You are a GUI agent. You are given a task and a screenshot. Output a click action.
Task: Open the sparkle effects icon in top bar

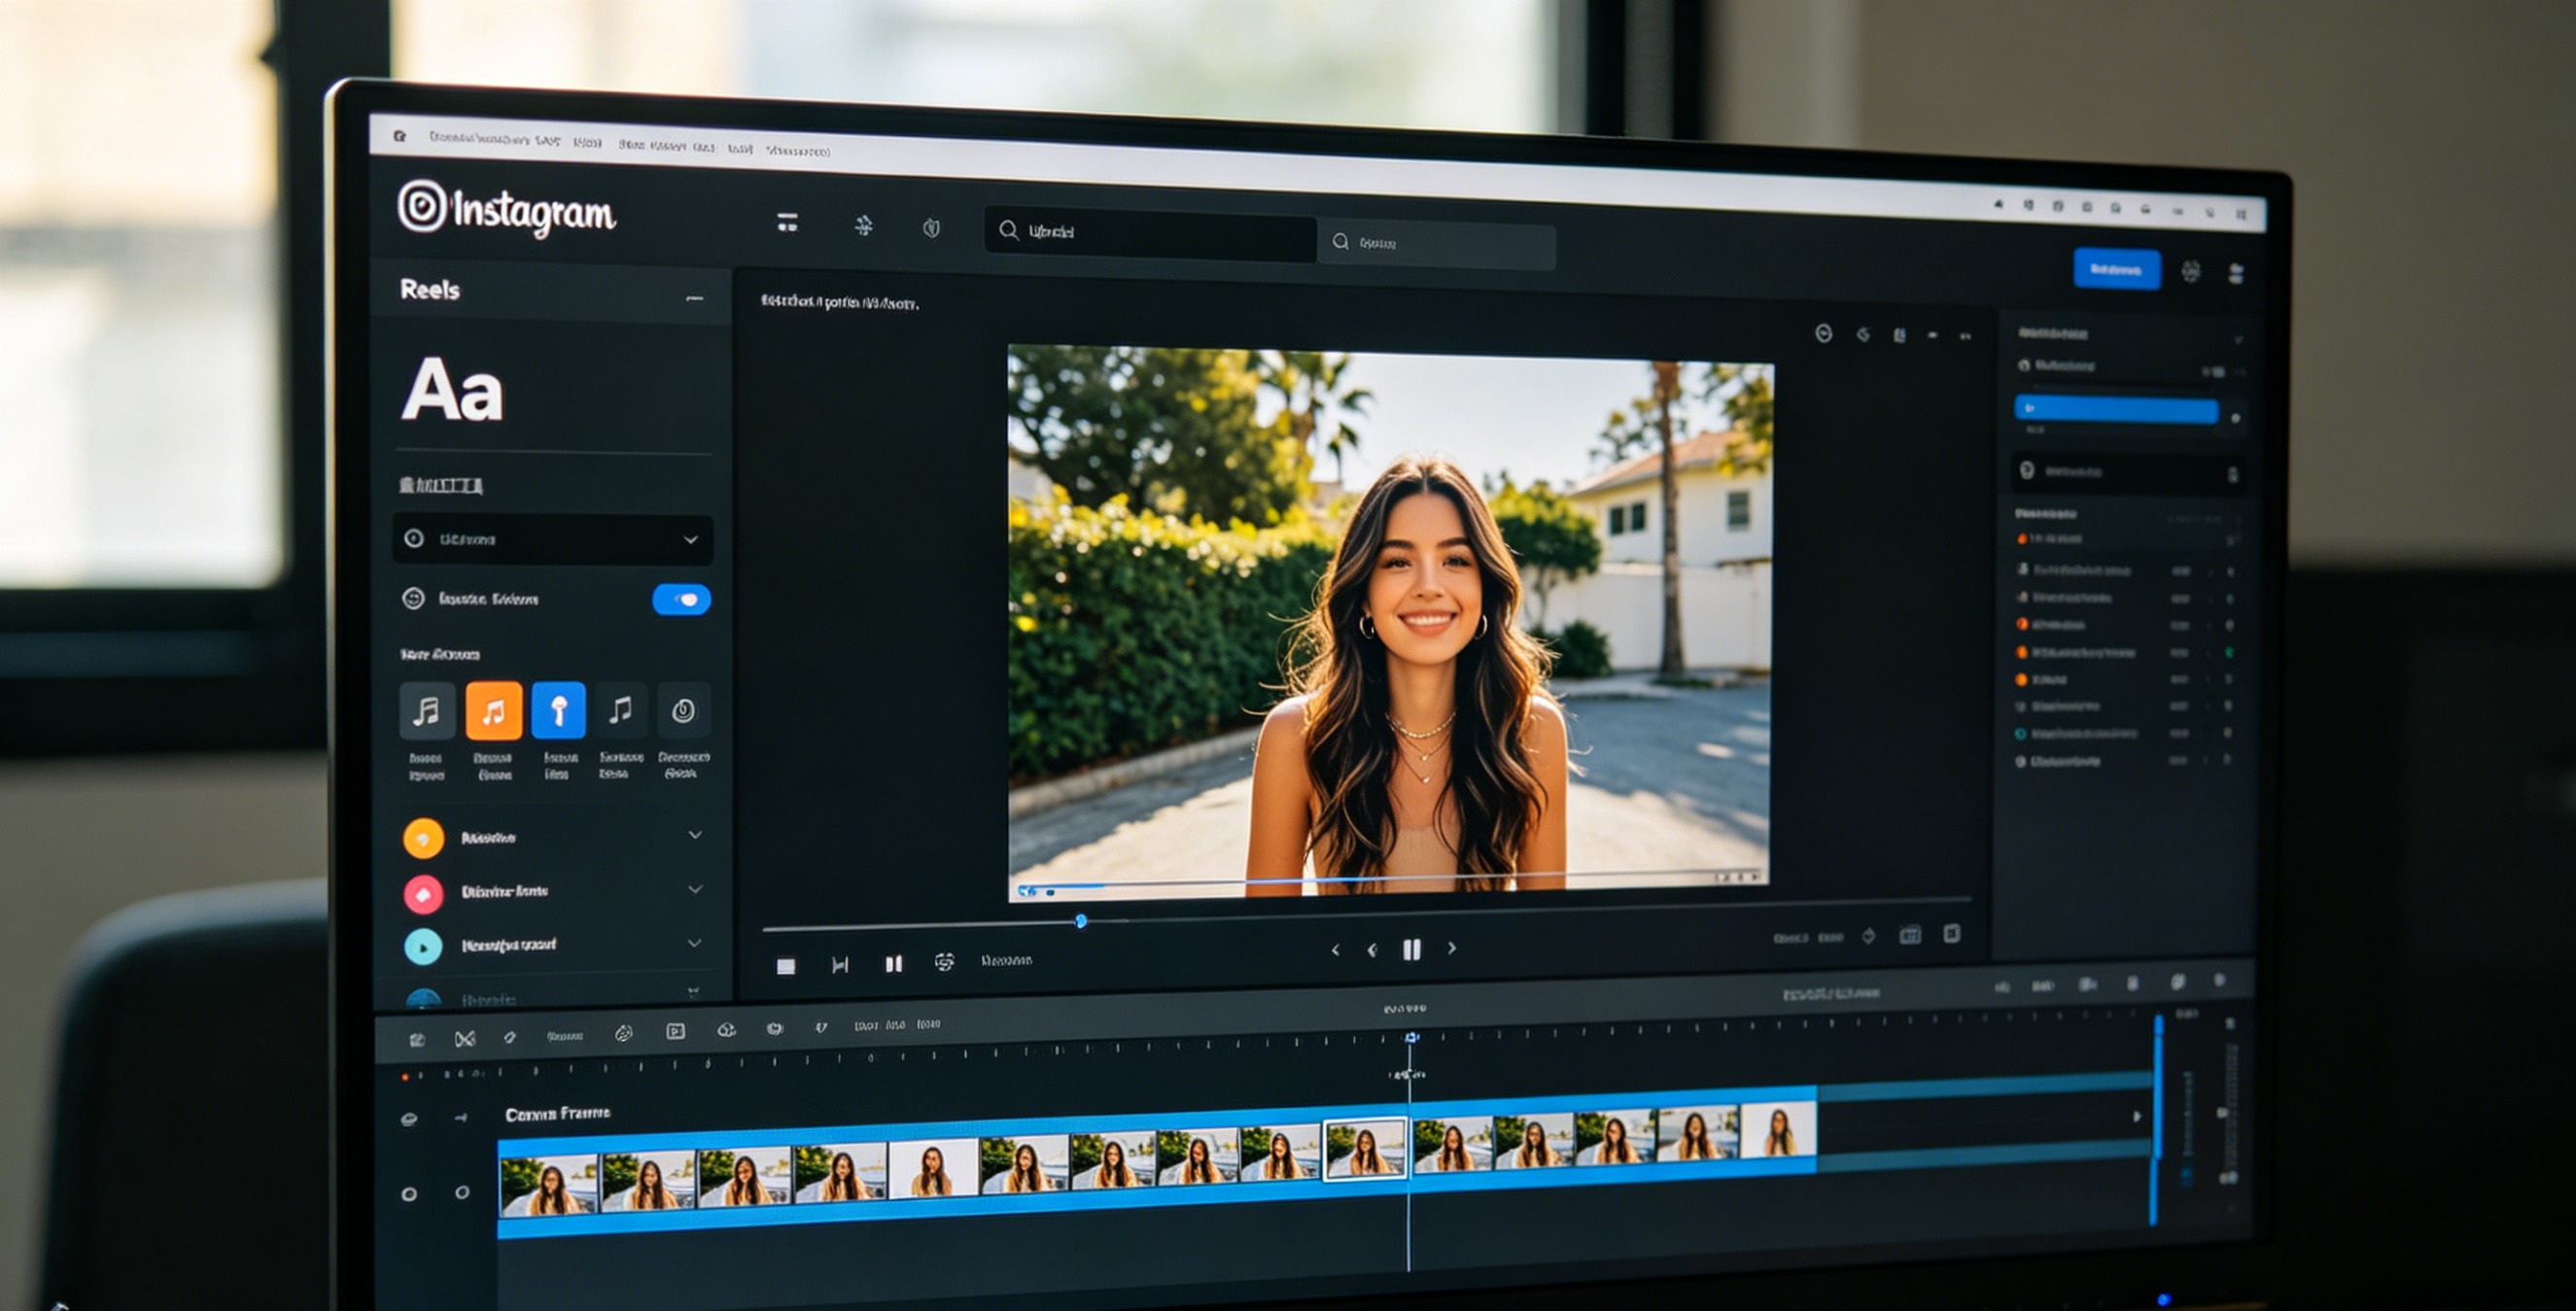pyautogui.click(x=863, y=225)
